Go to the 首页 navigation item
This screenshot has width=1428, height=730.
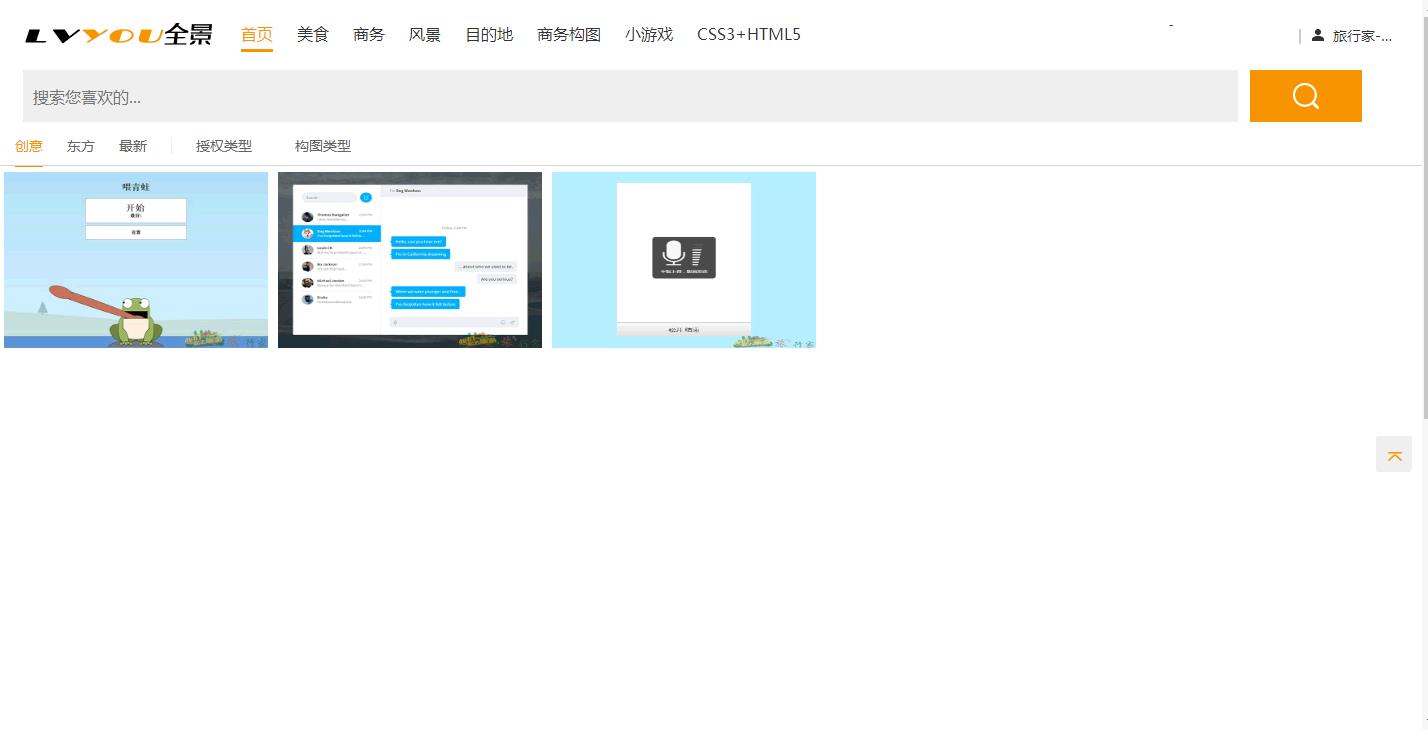(x=257, y=34)
